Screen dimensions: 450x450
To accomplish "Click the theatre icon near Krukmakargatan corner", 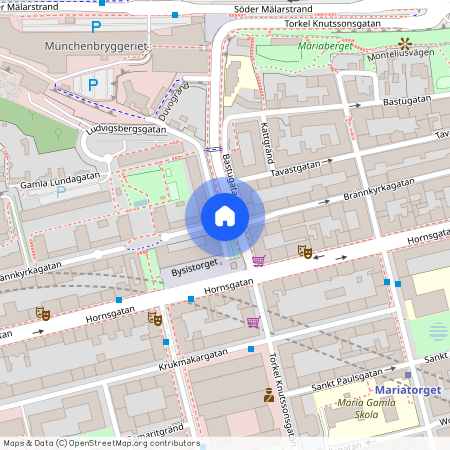I will (155, 318).
